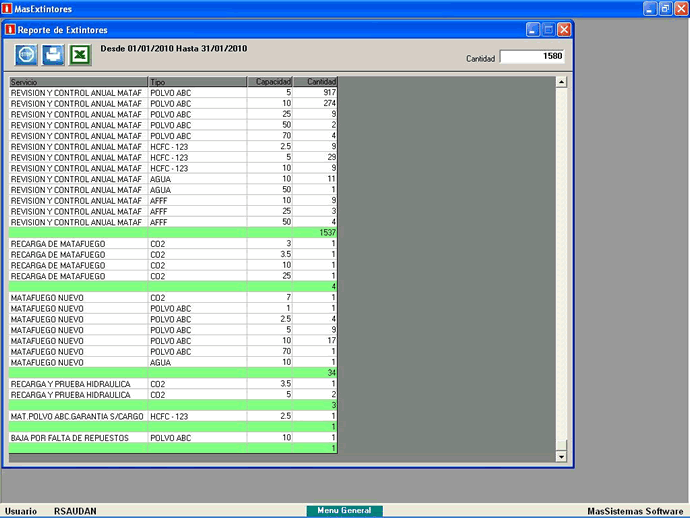This screenshot has height=518, width=690.
Task: Click the Cantidad total field showing 1580
Action: point(532,56)
